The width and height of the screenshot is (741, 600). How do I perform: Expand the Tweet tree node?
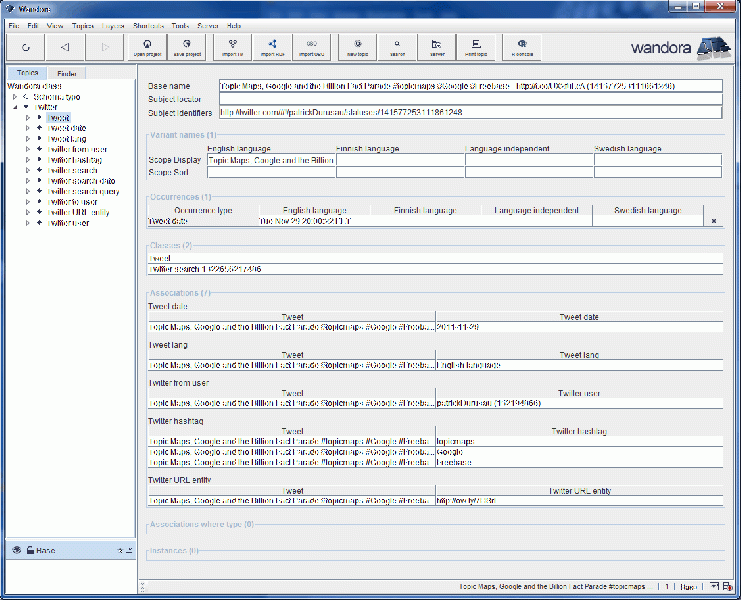point(27,117)
